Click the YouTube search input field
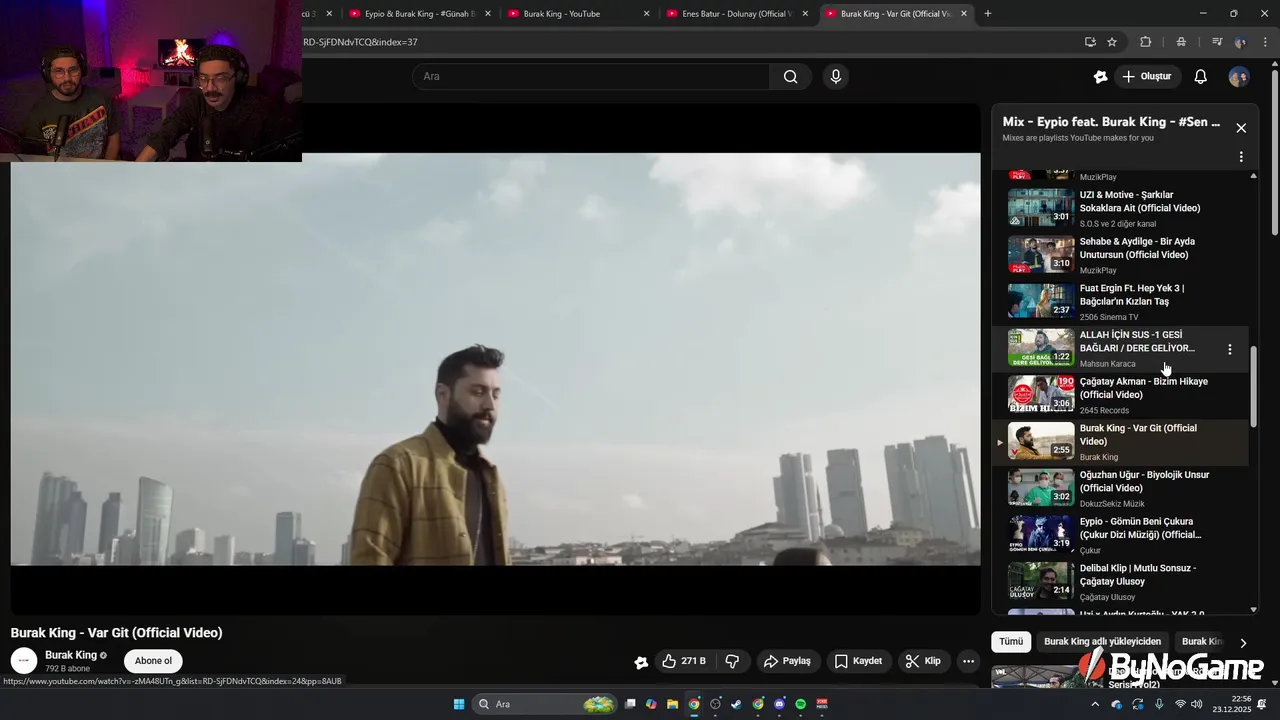 (591, 77)
